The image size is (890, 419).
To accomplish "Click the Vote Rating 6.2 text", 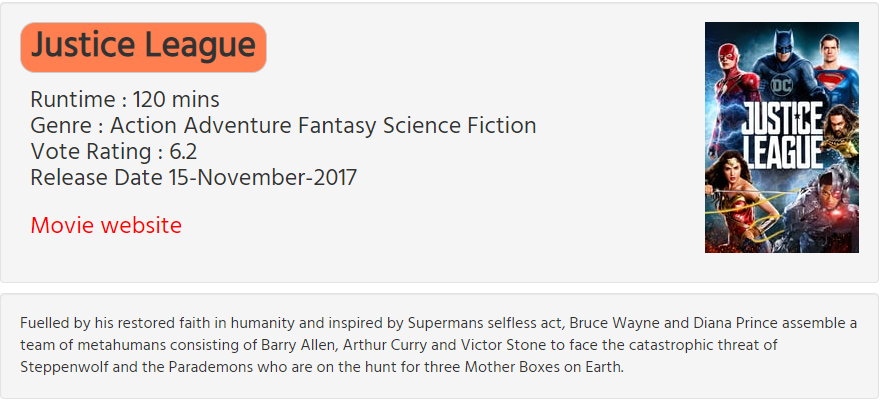I will coord(114,152).
